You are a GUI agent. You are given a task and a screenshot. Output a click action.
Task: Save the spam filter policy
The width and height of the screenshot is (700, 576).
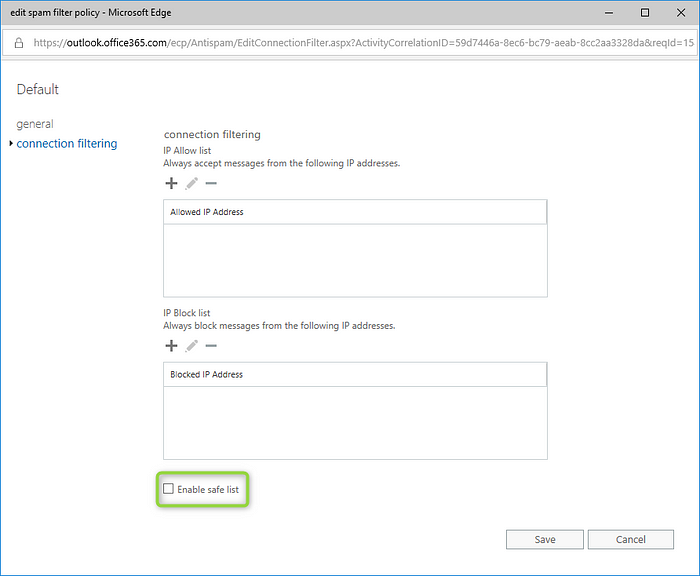pos(545,539)
